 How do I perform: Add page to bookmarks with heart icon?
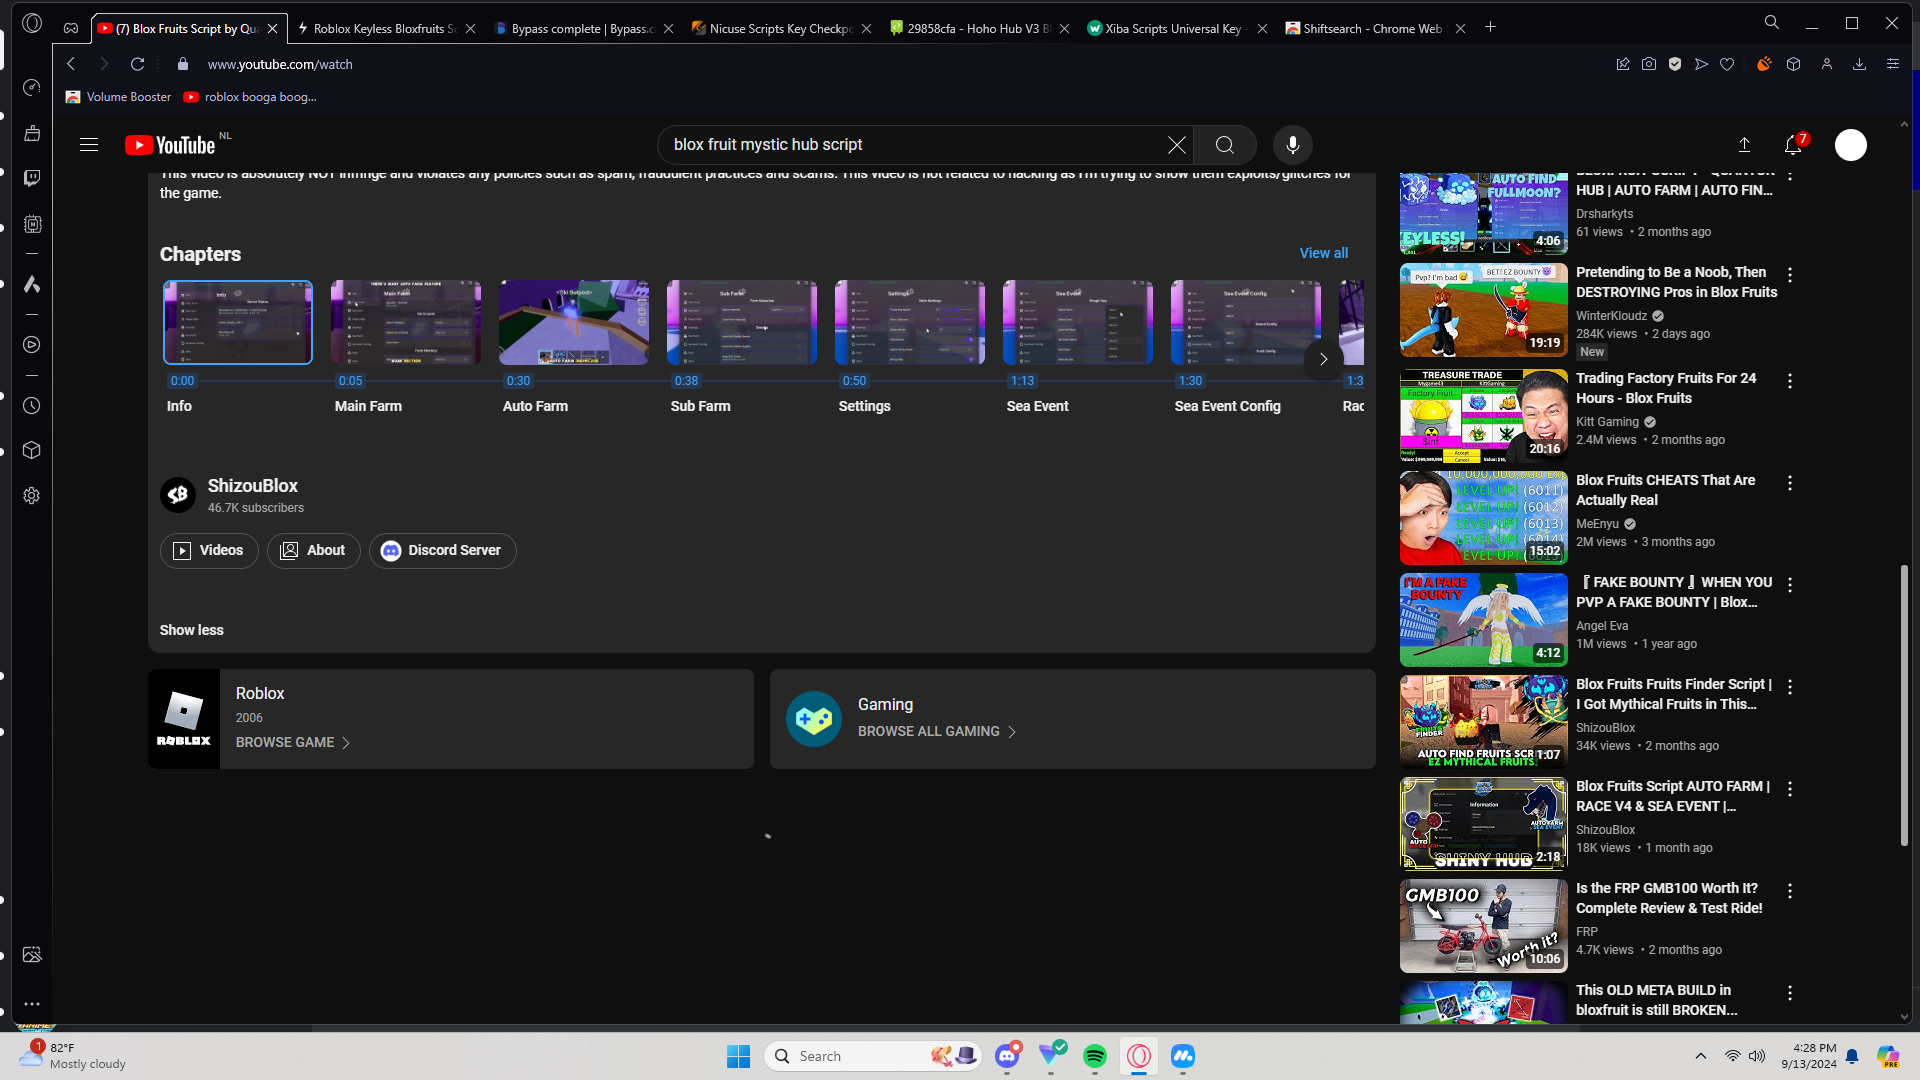tap(1727, 64)
